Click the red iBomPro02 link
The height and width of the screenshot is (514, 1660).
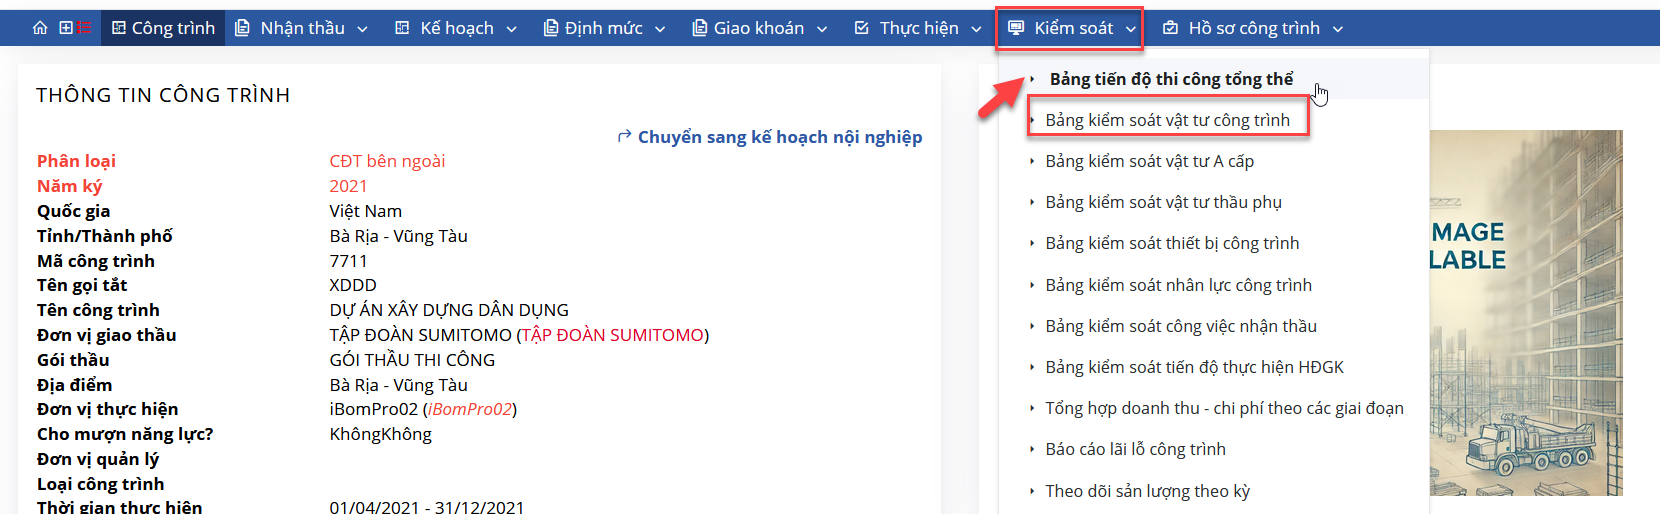click(470, 409)
